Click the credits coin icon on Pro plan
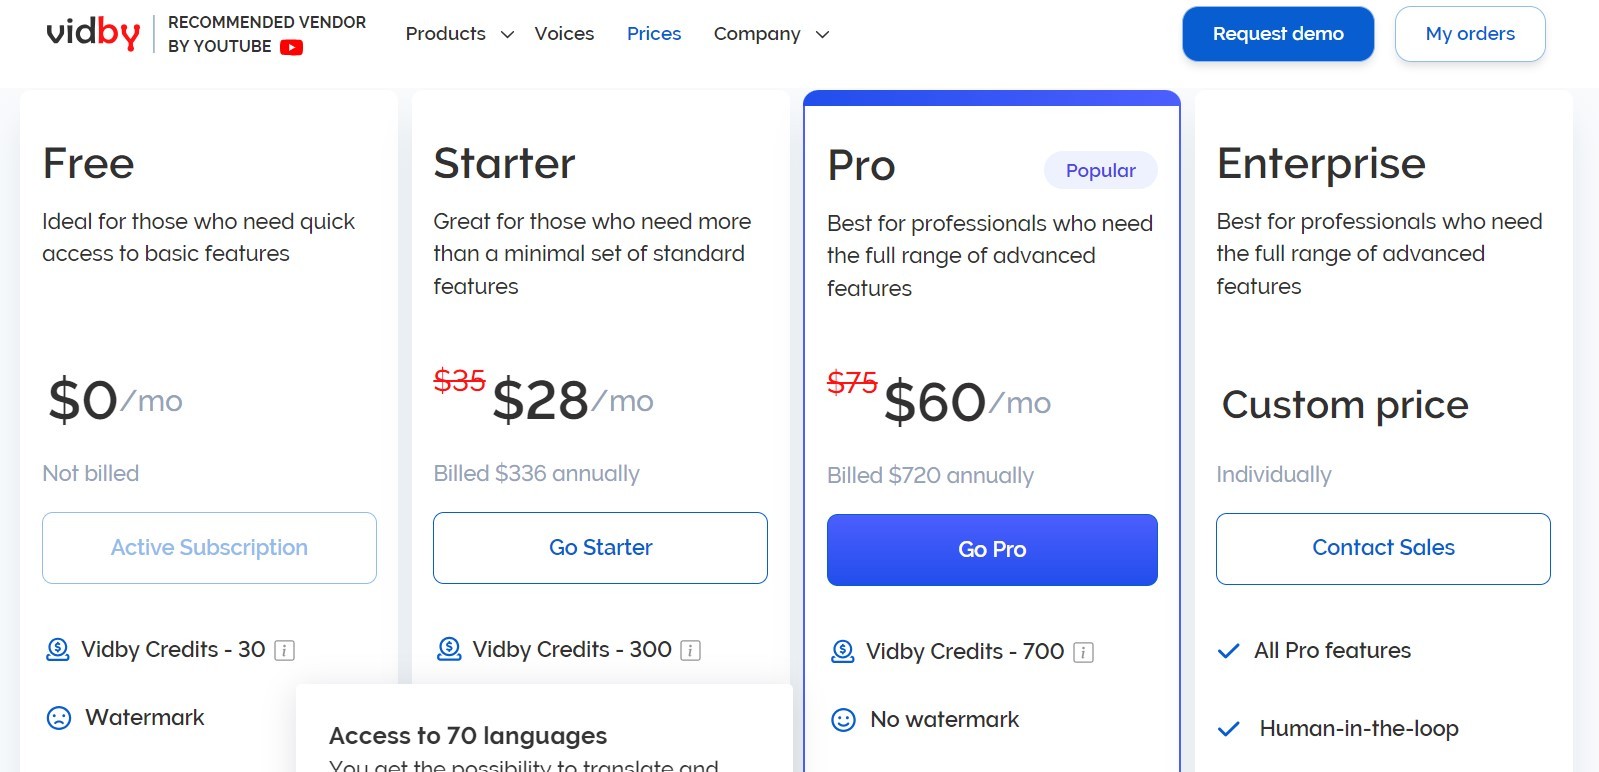Image resolution: width=1599 pixels, height=772 pixels. 844,652
